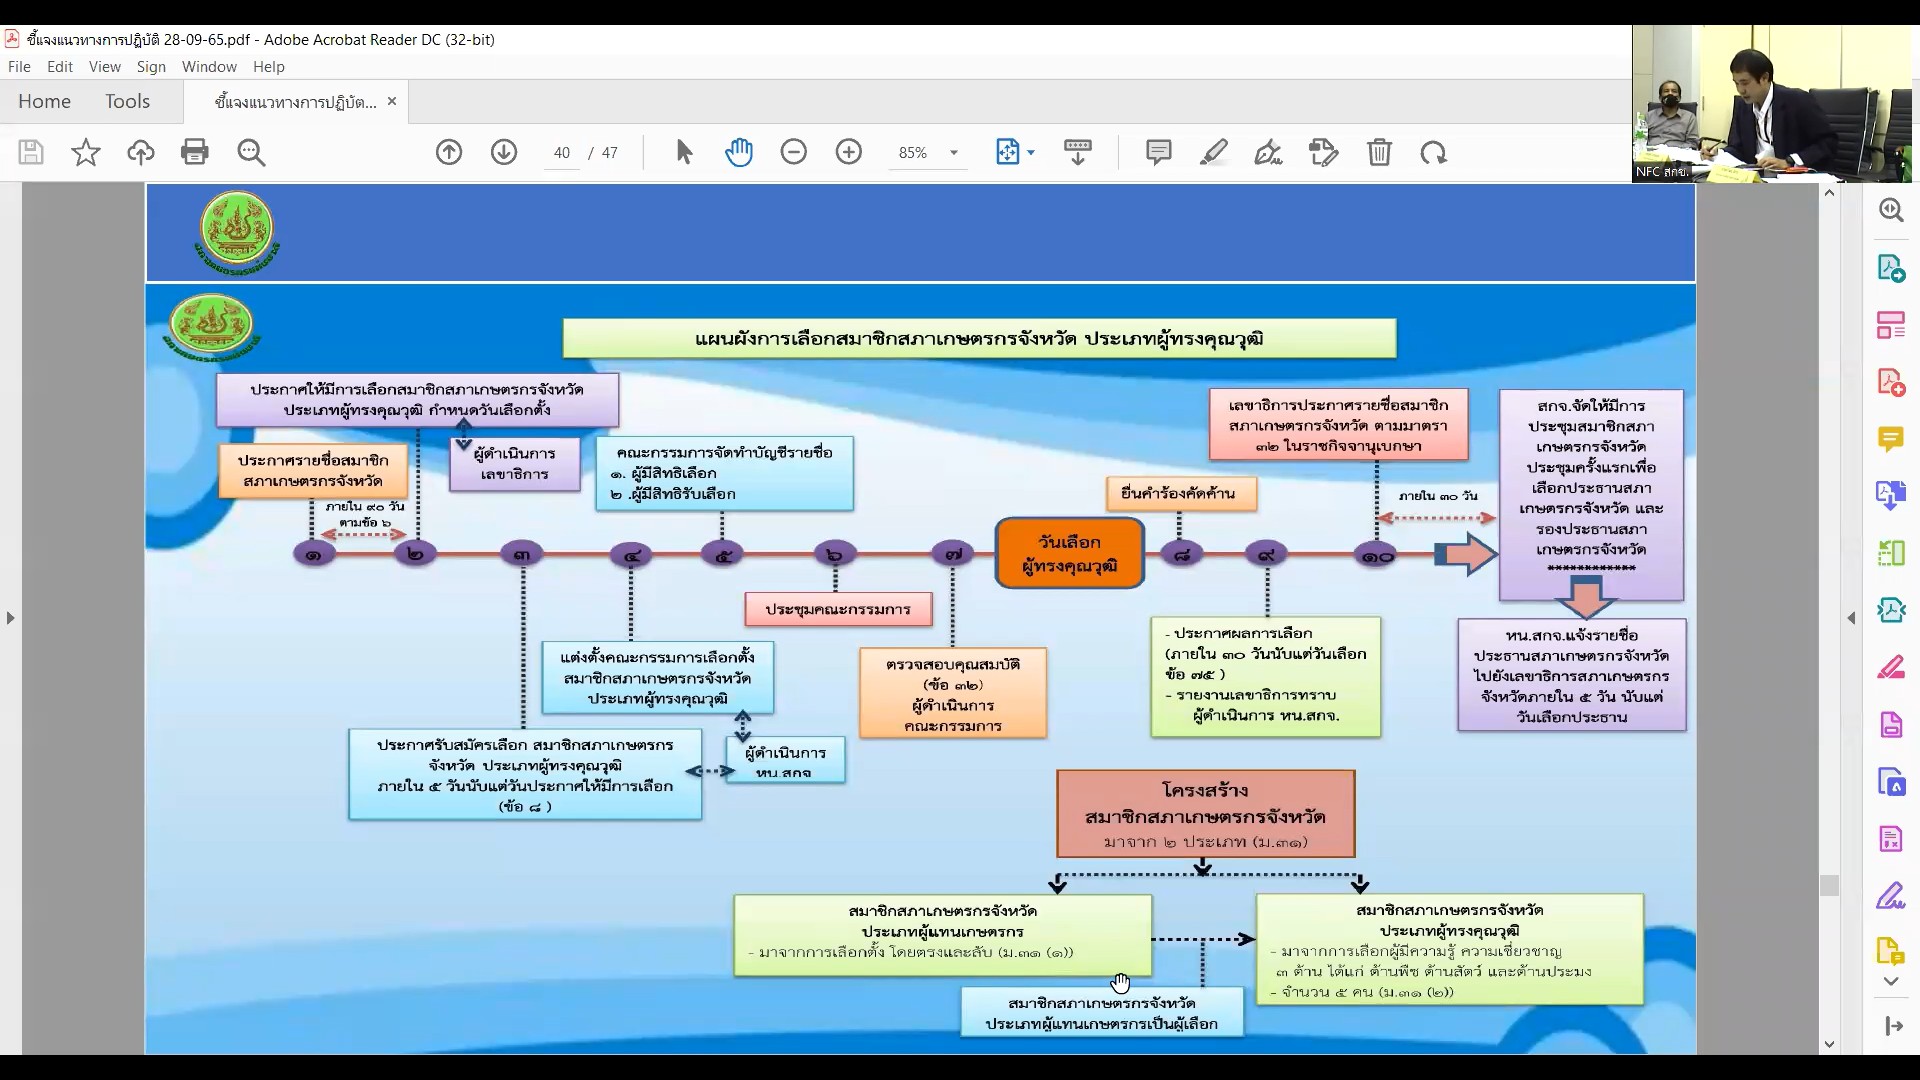This screenshot has width=1920, height=1080.
Task: Add a sticky note comment
Action: point(1159,152)
